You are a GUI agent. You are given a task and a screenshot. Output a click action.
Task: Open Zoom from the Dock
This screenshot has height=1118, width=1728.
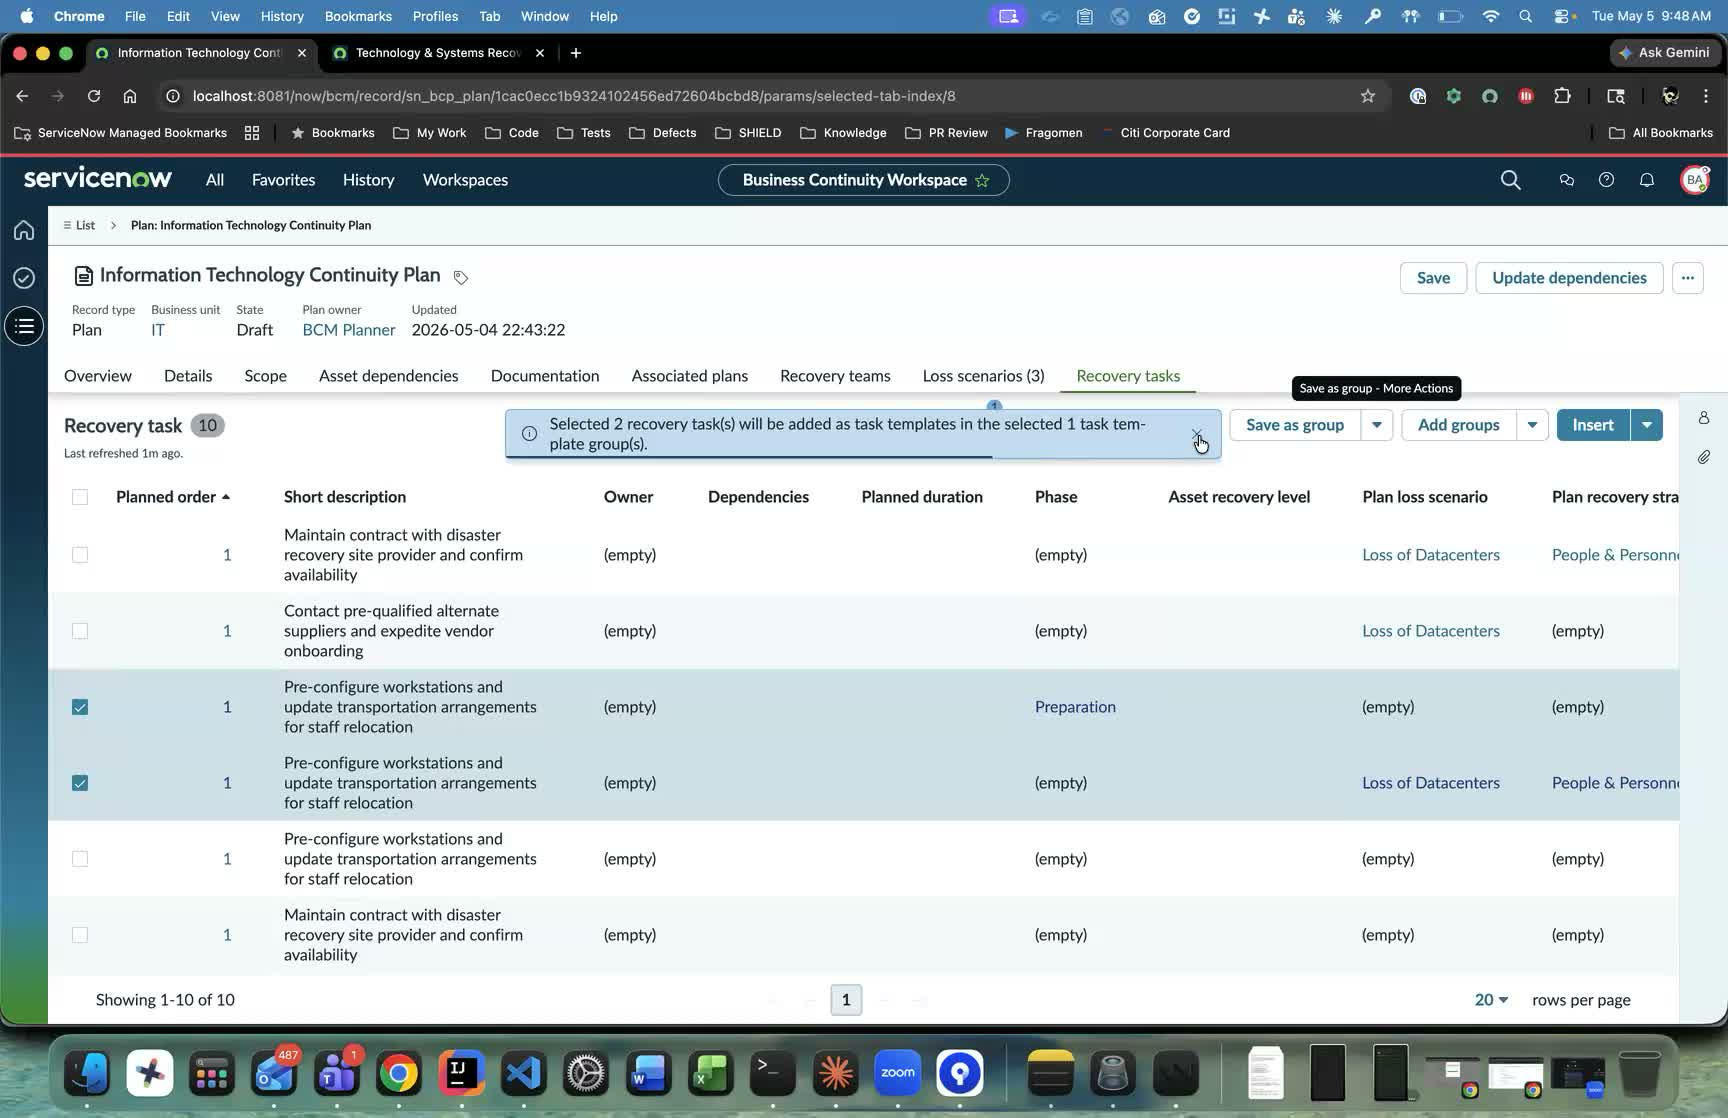coord(898,1073)
